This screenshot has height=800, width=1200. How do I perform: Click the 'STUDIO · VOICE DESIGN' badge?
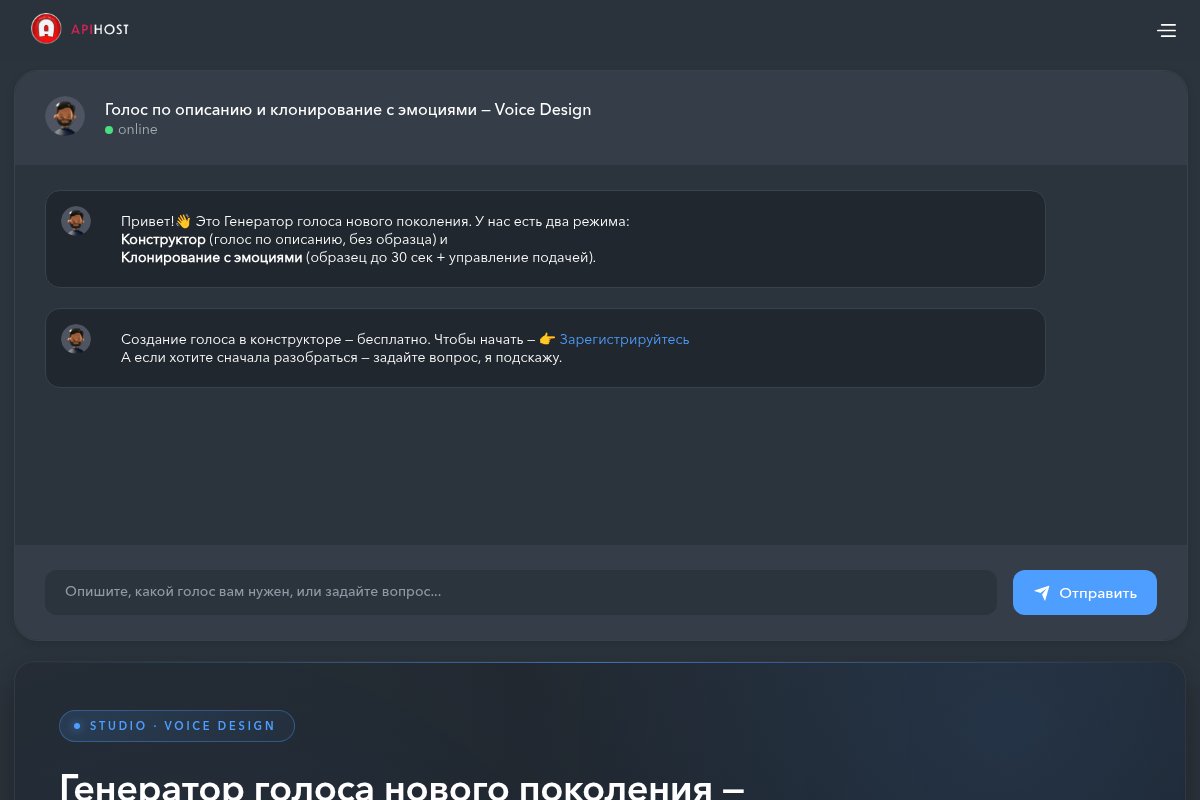(177, 726)
